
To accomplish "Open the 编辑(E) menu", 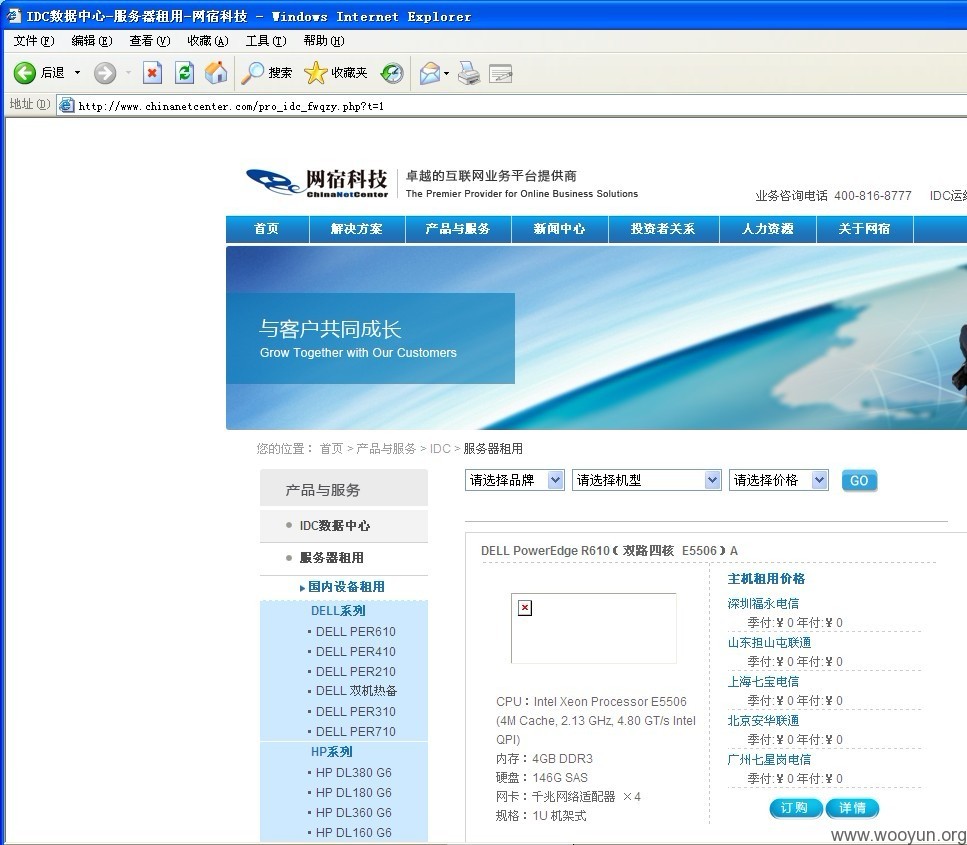I will 92,41.
